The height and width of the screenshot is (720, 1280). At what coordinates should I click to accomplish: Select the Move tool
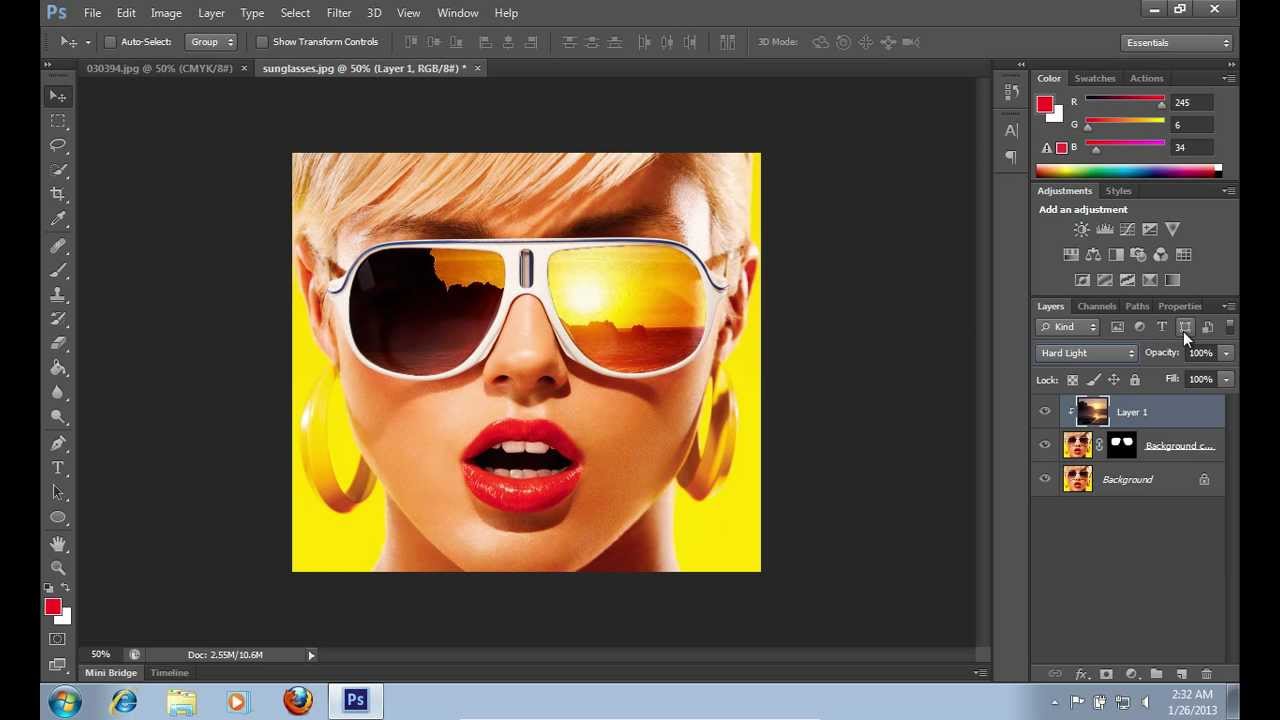pos(58,96)
